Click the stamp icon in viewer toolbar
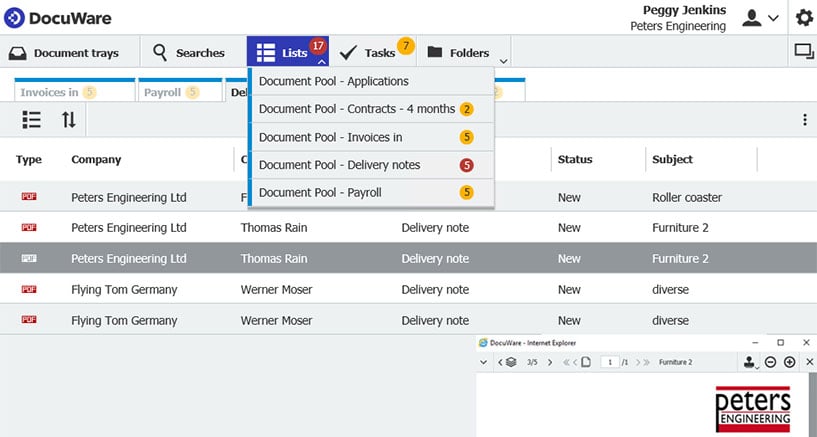This screenshot has height=437, width=817. tap(750, 362)
